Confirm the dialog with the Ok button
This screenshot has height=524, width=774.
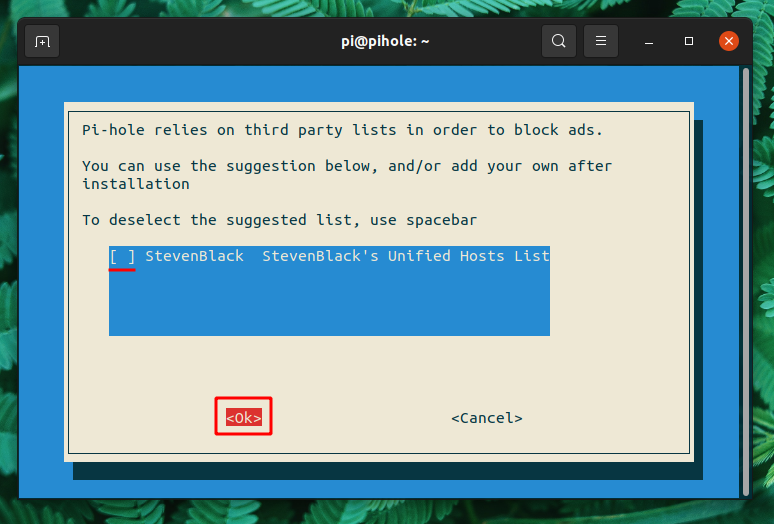tap(243, 417)
